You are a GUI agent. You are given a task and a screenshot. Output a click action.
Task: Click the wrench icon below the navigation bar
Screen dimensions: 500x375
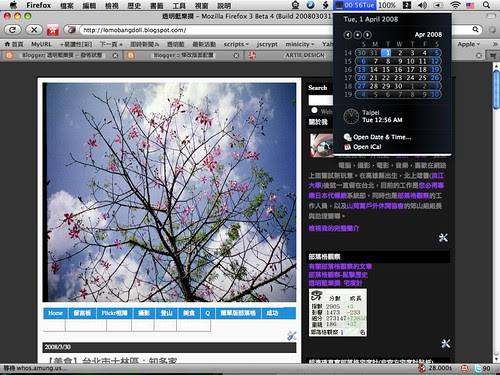click(x=292, y=336)
